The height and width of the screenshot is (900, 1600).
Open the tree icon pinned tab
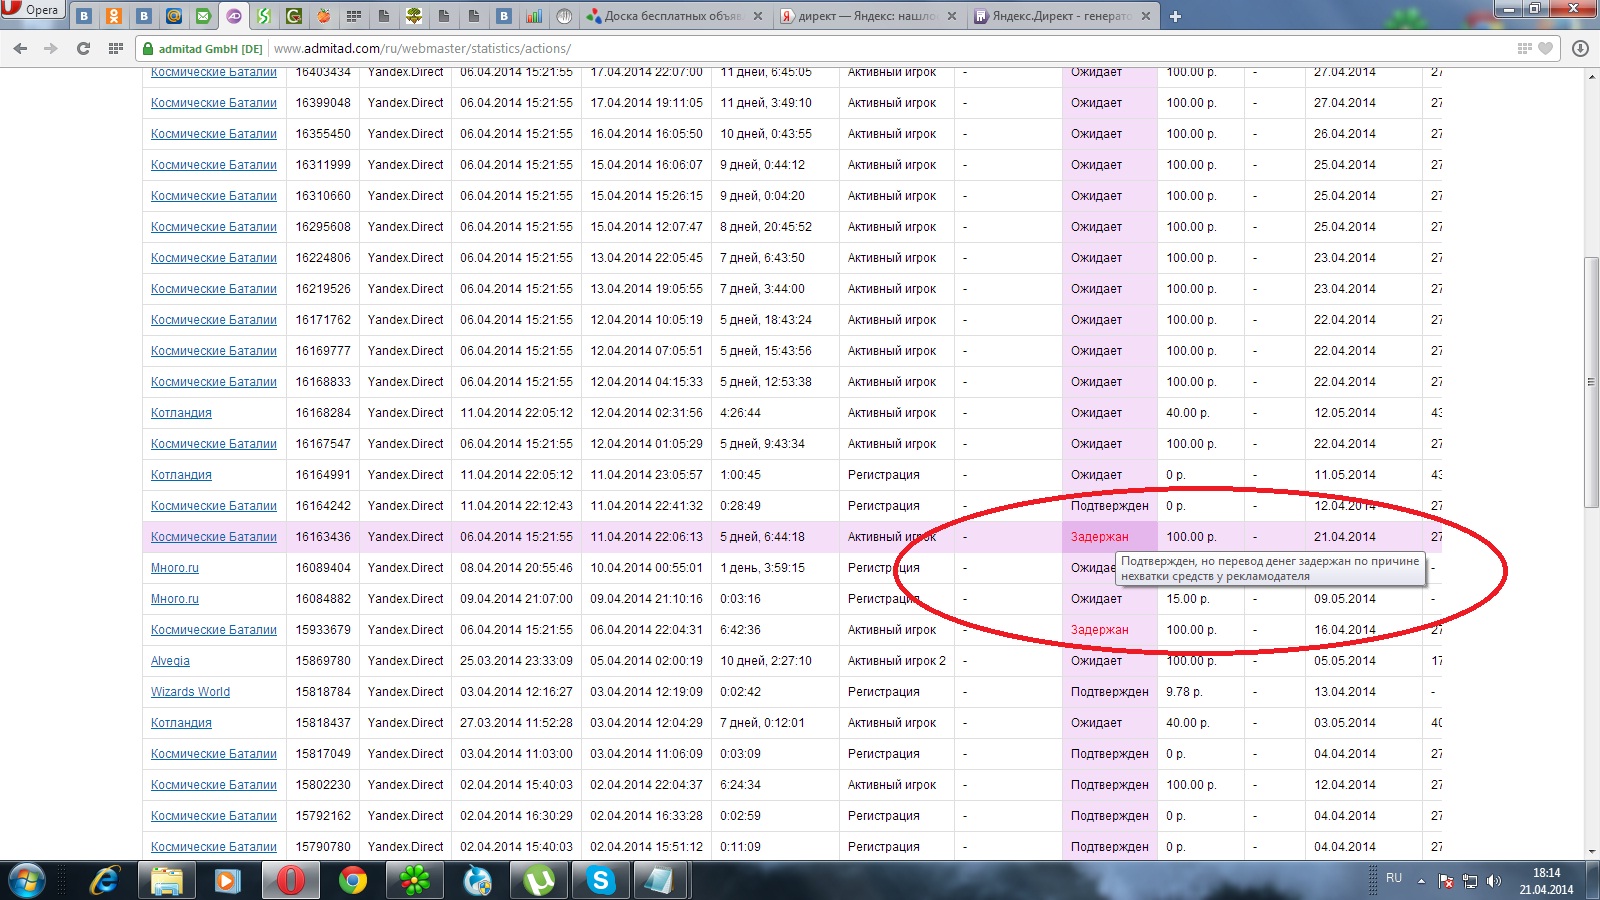click(414, 16)
